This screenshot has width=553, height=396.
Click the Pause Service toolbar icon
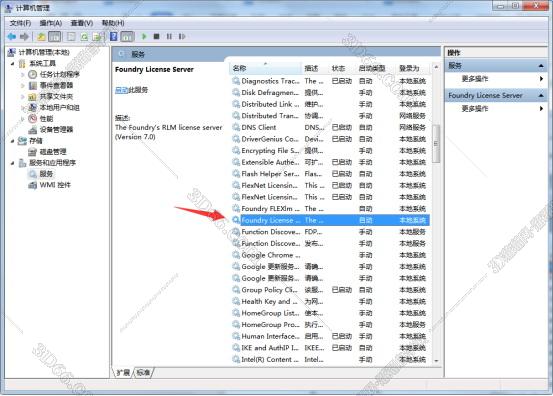pos(169,36)
